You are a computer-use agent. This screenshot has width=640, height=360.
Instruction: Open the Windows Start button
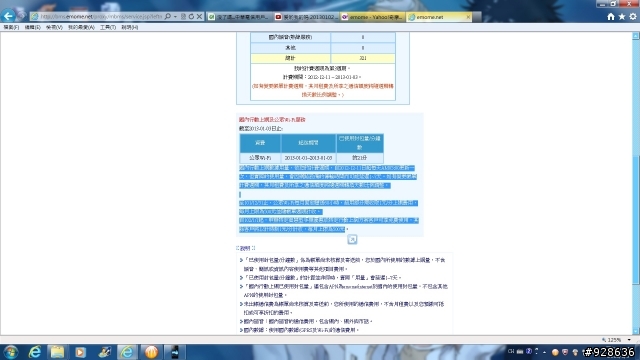[x=11, y=352]
